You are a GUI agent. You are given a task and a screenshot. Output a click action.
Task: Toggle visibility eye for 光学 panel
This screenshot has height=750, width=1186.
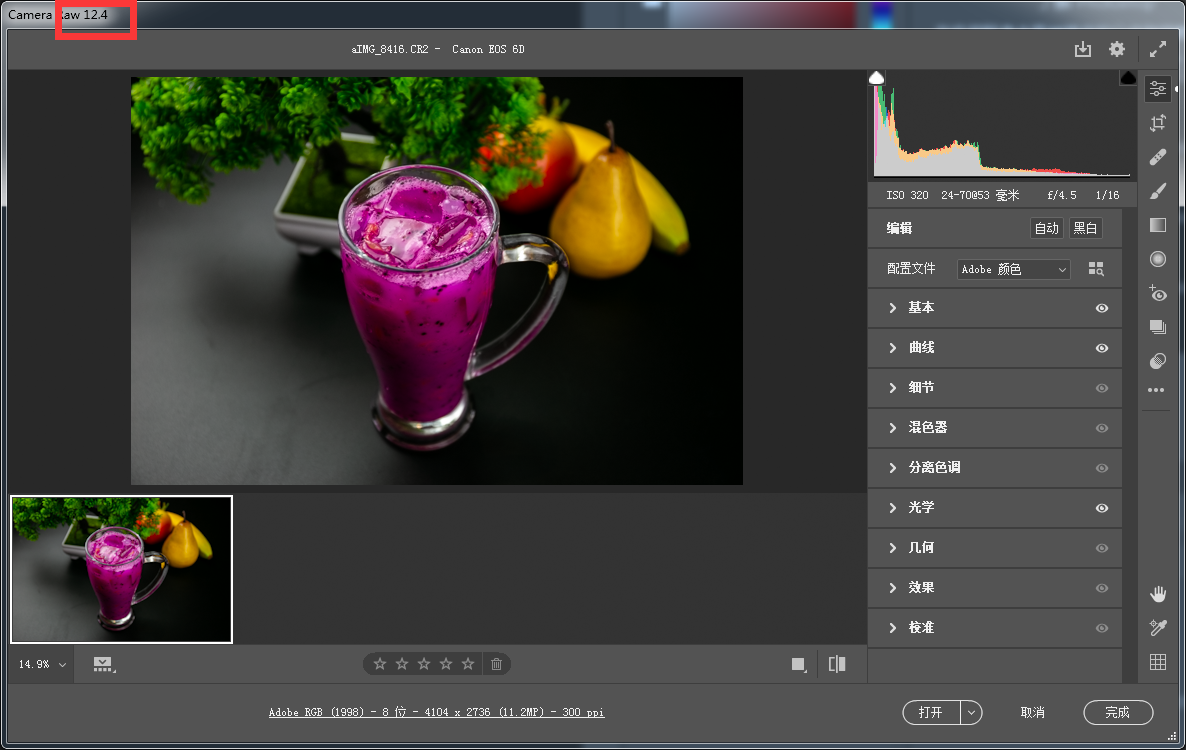point(1102,508)
